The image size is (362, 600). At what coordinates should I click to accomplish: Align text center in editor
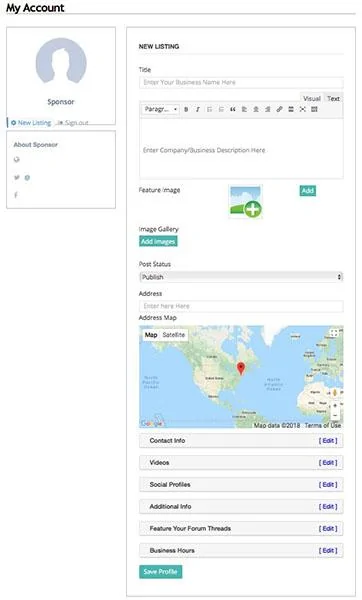click(x=256, y=109)
